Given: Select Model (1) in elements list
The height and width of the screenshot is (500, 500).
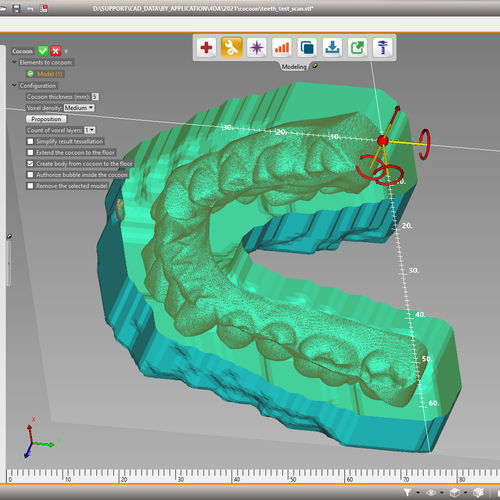Looking at the screenshot, I should 50,74.
